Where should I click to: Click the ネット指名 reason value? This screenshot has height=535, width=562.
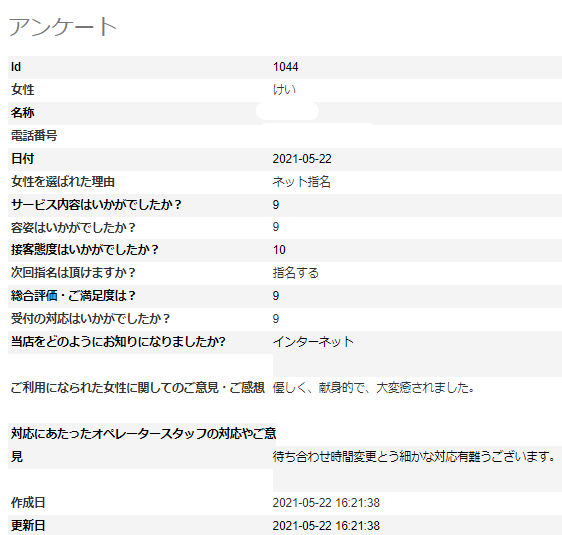pyautogui.click(x=301, y=182)
